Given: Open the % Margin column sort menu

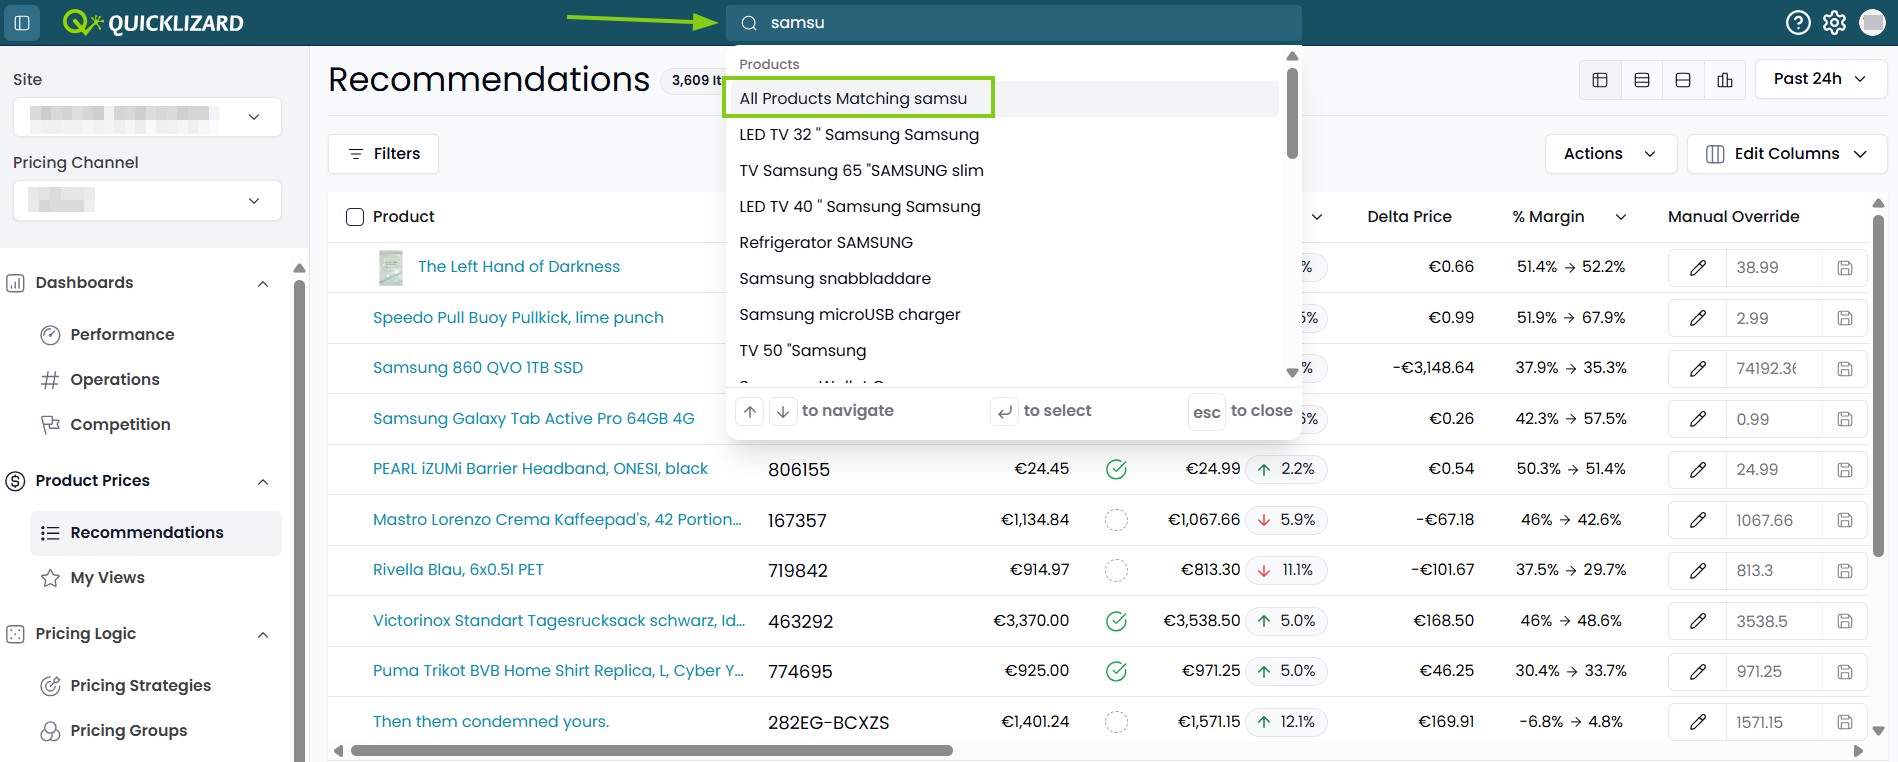Looking at the screenshot, I should (1621, 217).
